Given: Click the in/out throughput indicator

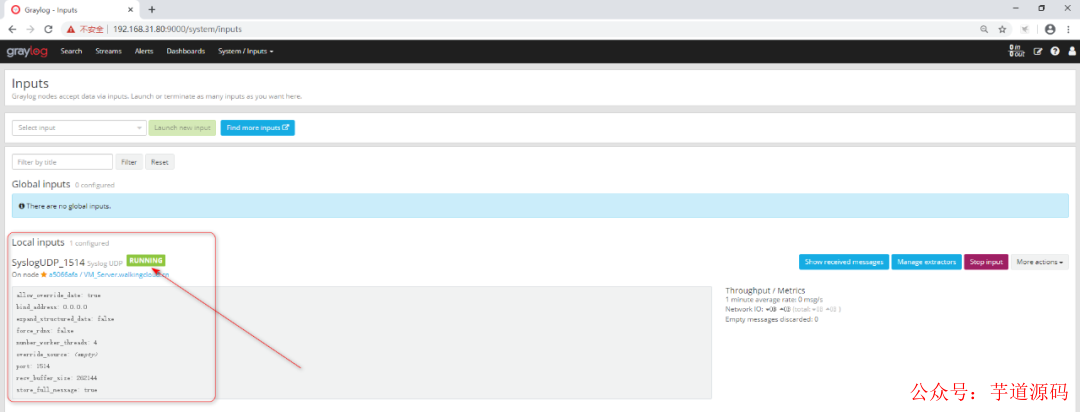Looking at the screenshot, I should 1016,52.
